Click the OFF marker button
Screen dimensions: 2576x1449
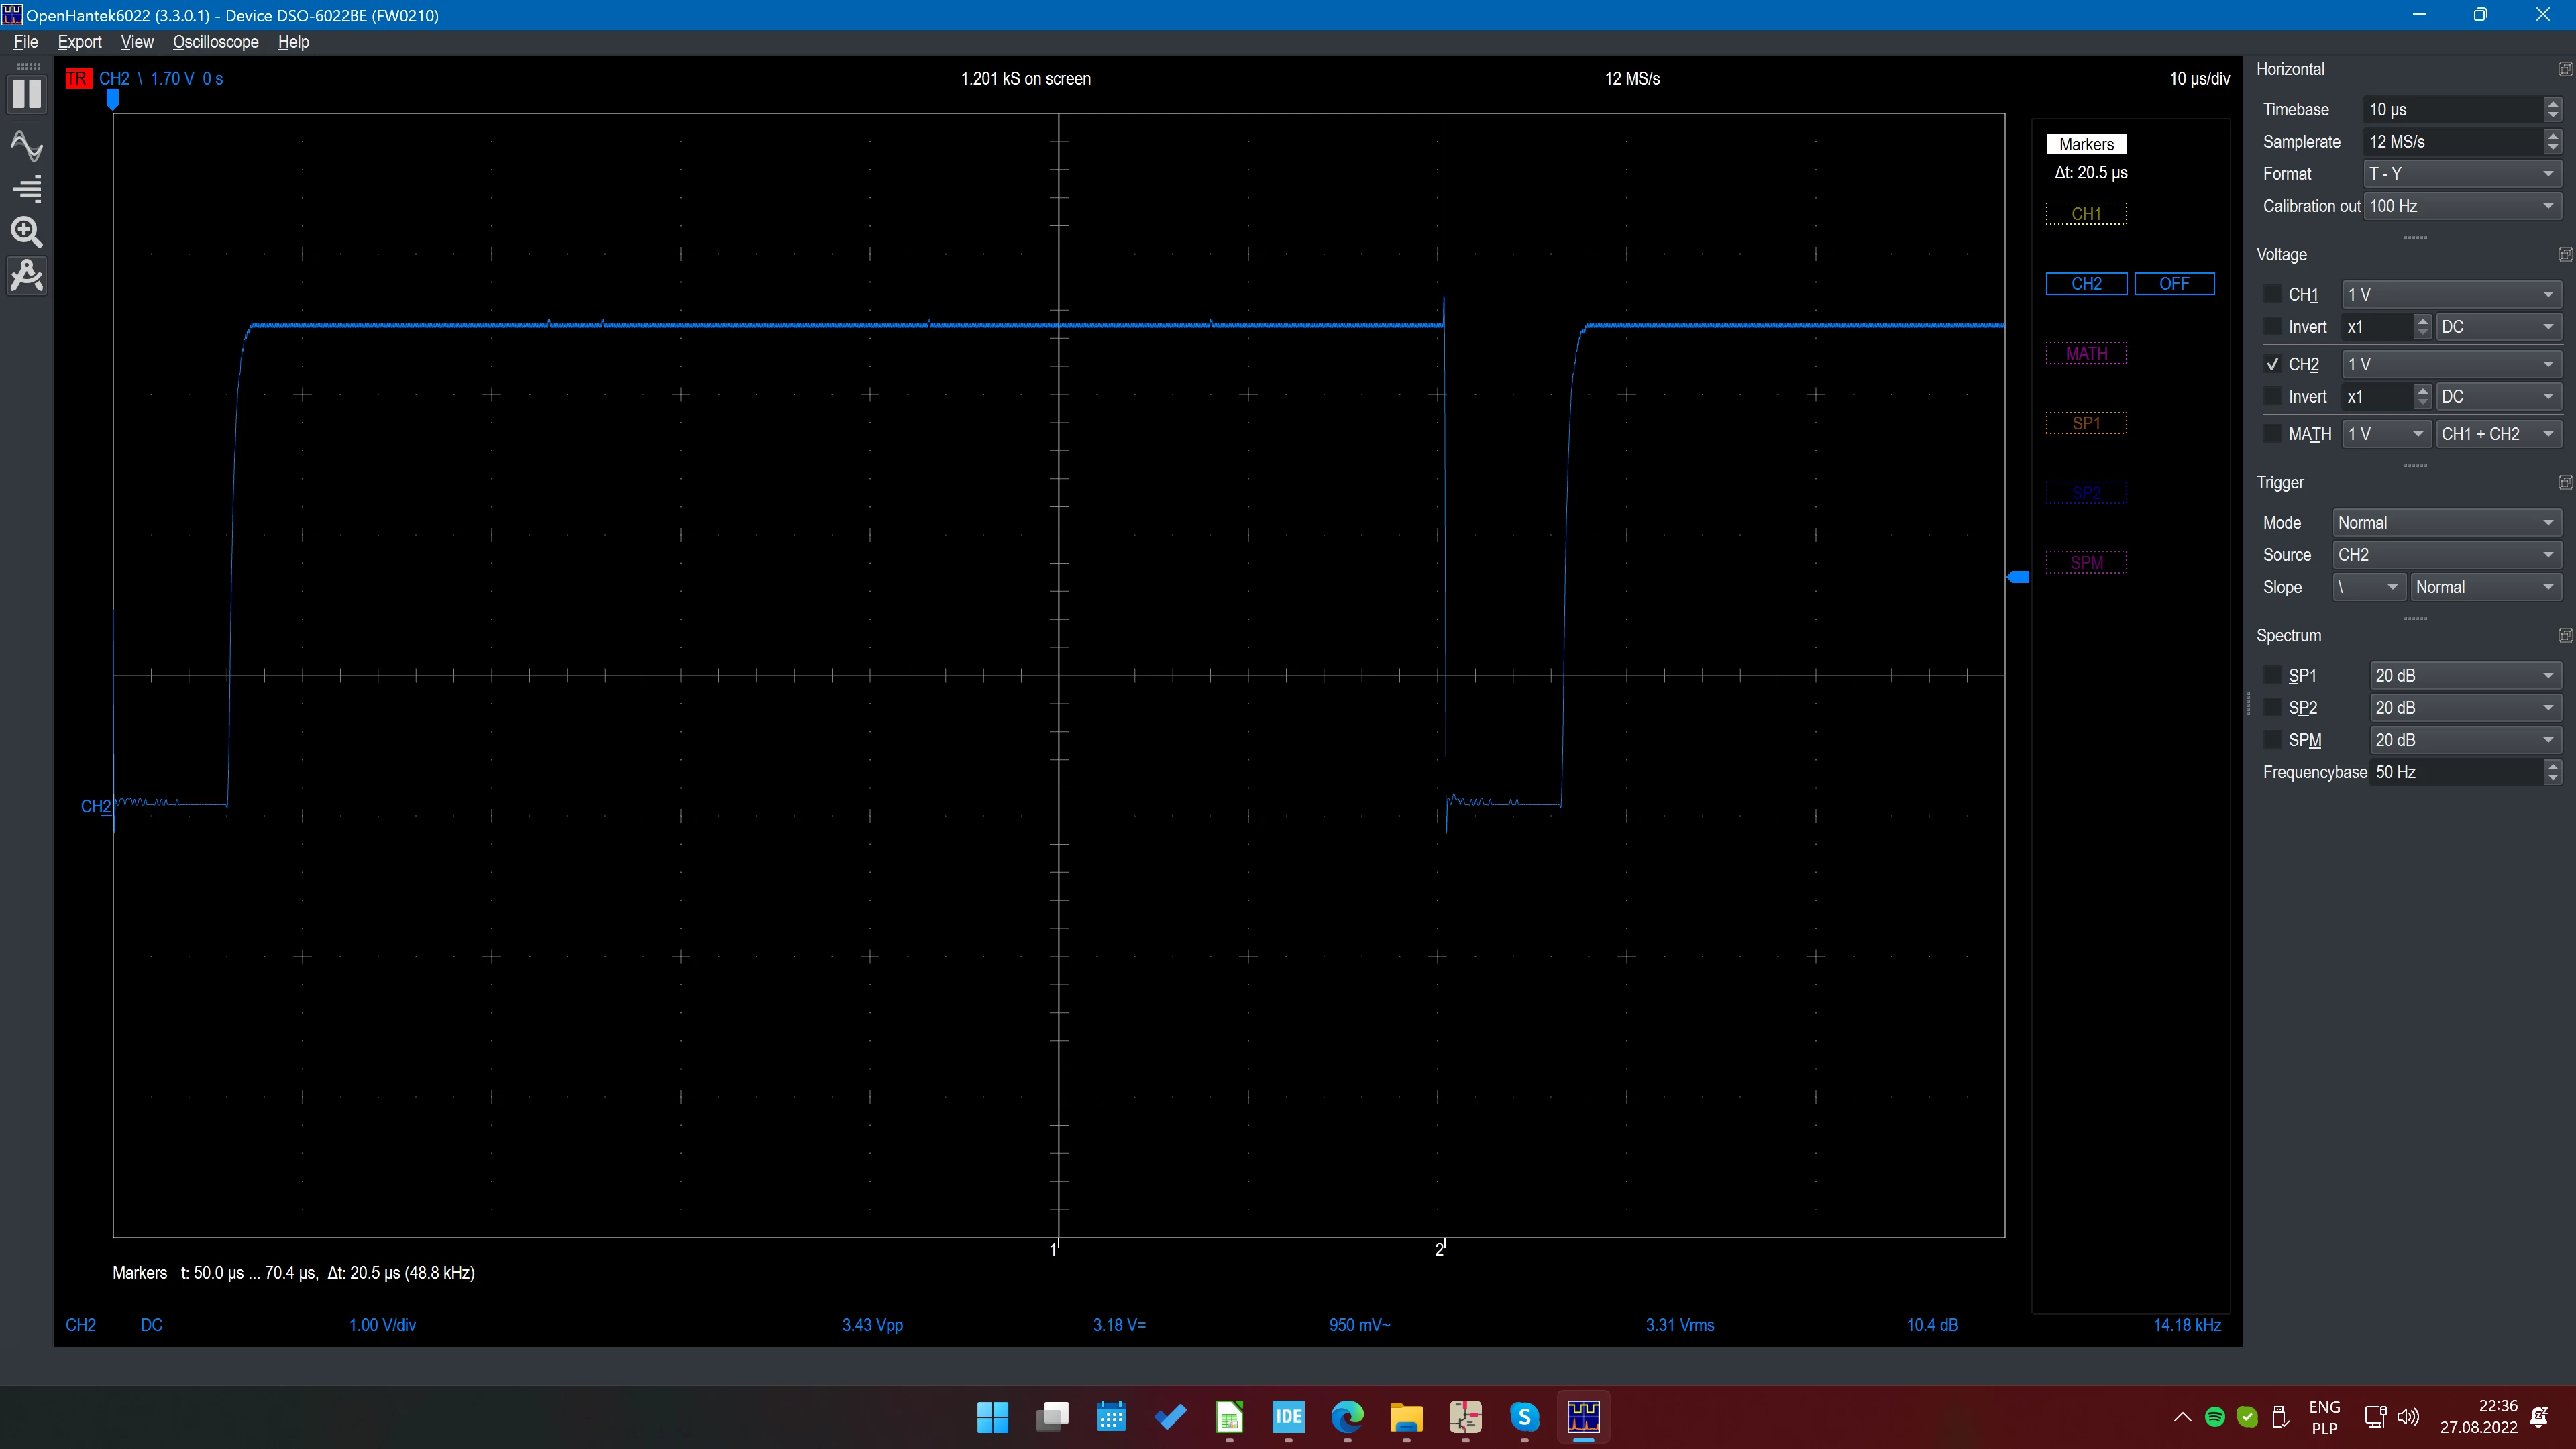click(2174, 284)
